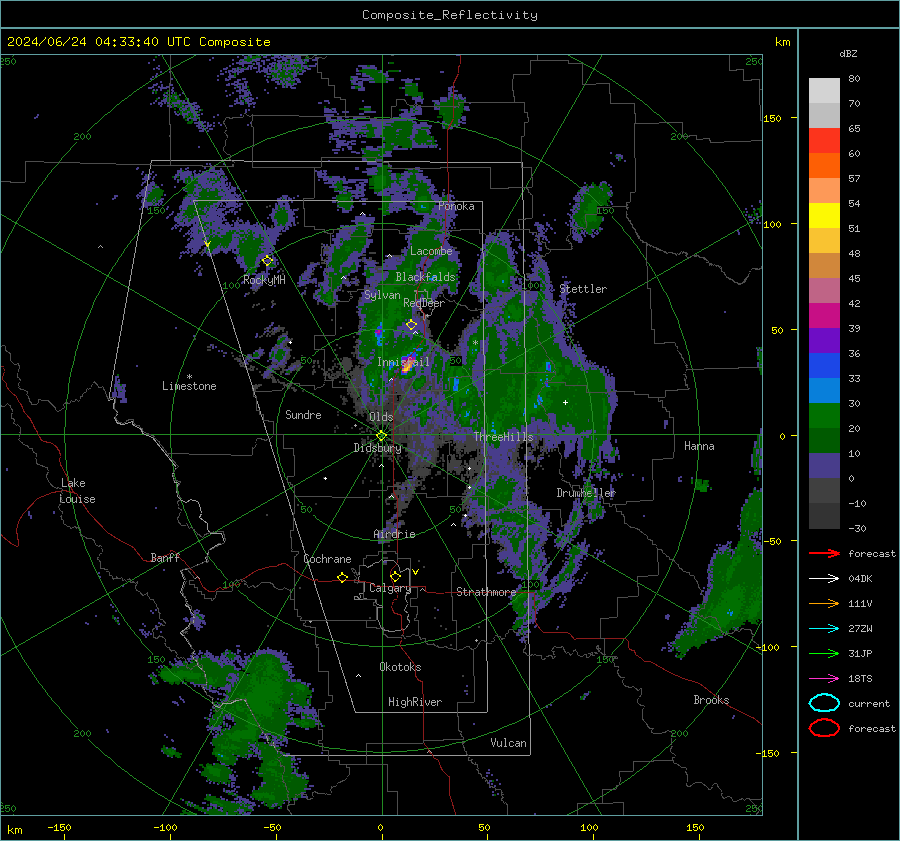
Task: Select the purple swatch between 10 and 0
Action: (824, 466)
